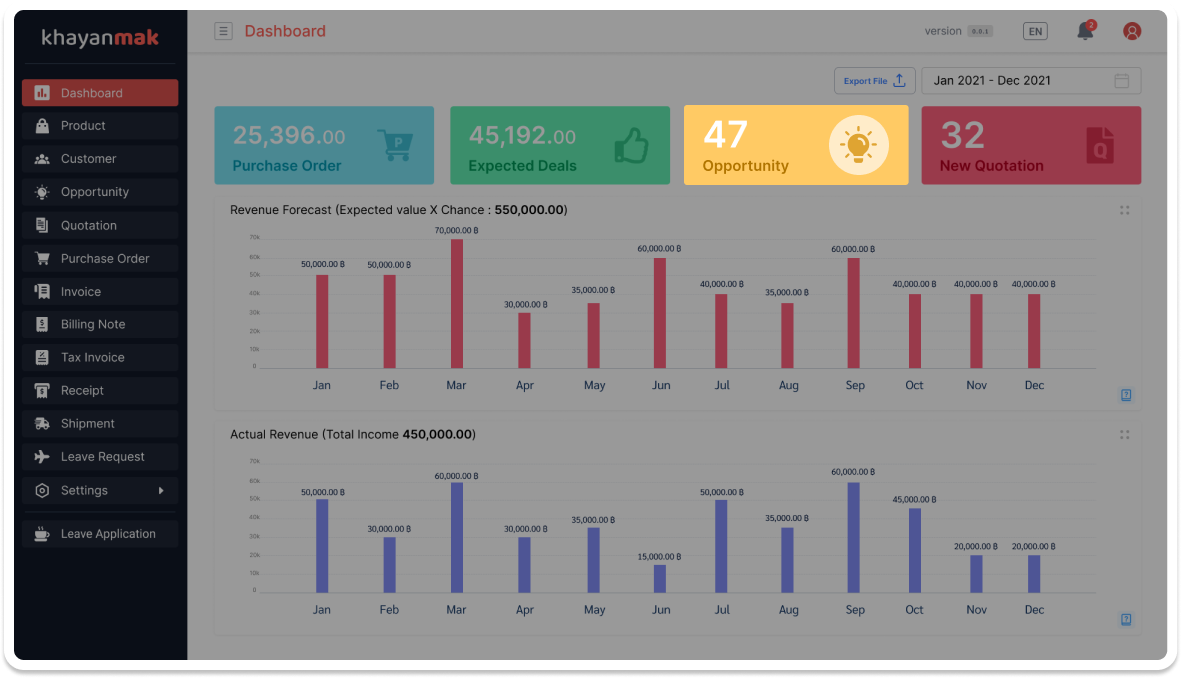Click the help icon below Revenue Forecast chart
Viewport: 1182px width, 678px height.
(x=1126, y=396)
